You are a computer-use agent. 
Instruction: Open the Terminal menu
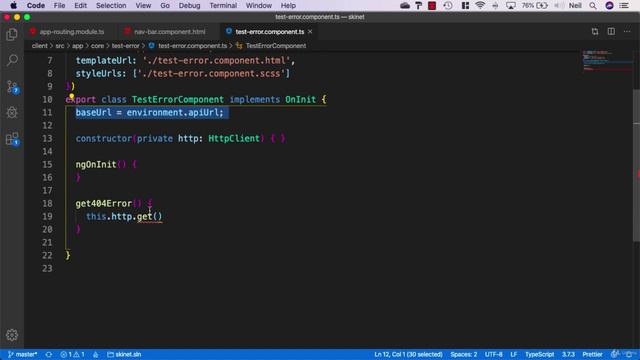coord(223,6)
